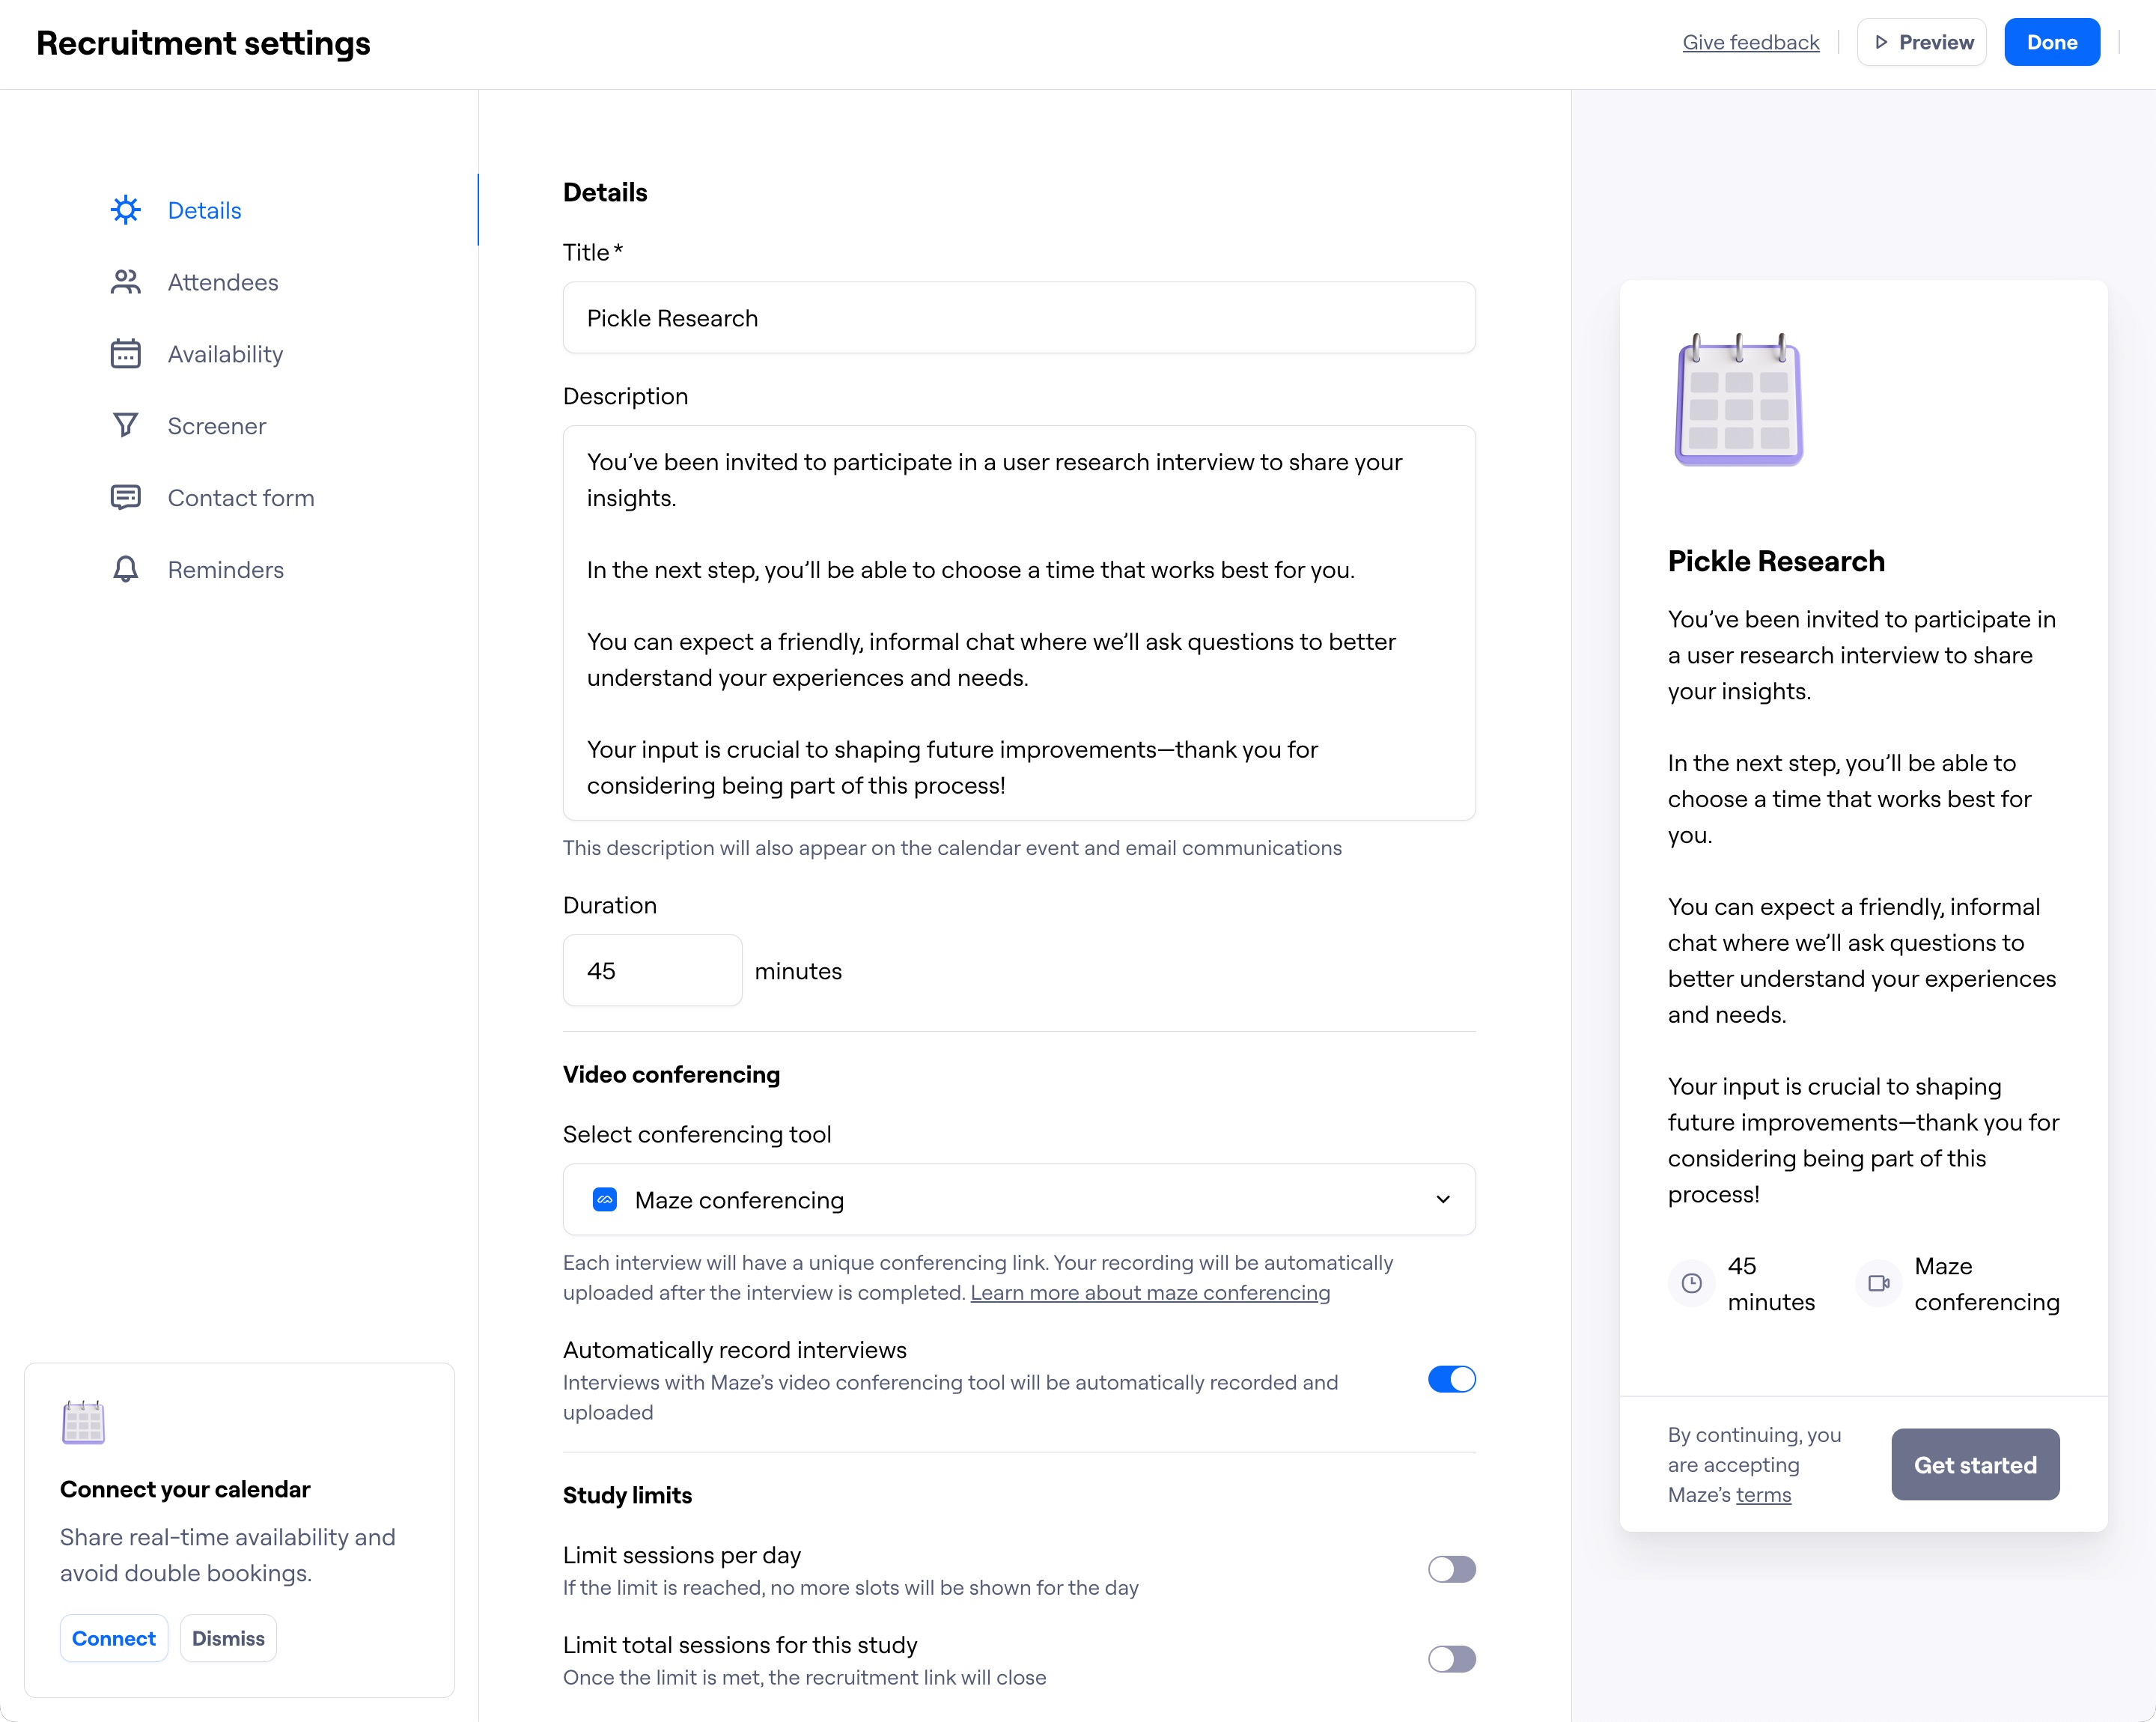The height and width of the screenshot is (1722, 2156).
Task: Click the Attendees people icon
Action: pos(125,282)
